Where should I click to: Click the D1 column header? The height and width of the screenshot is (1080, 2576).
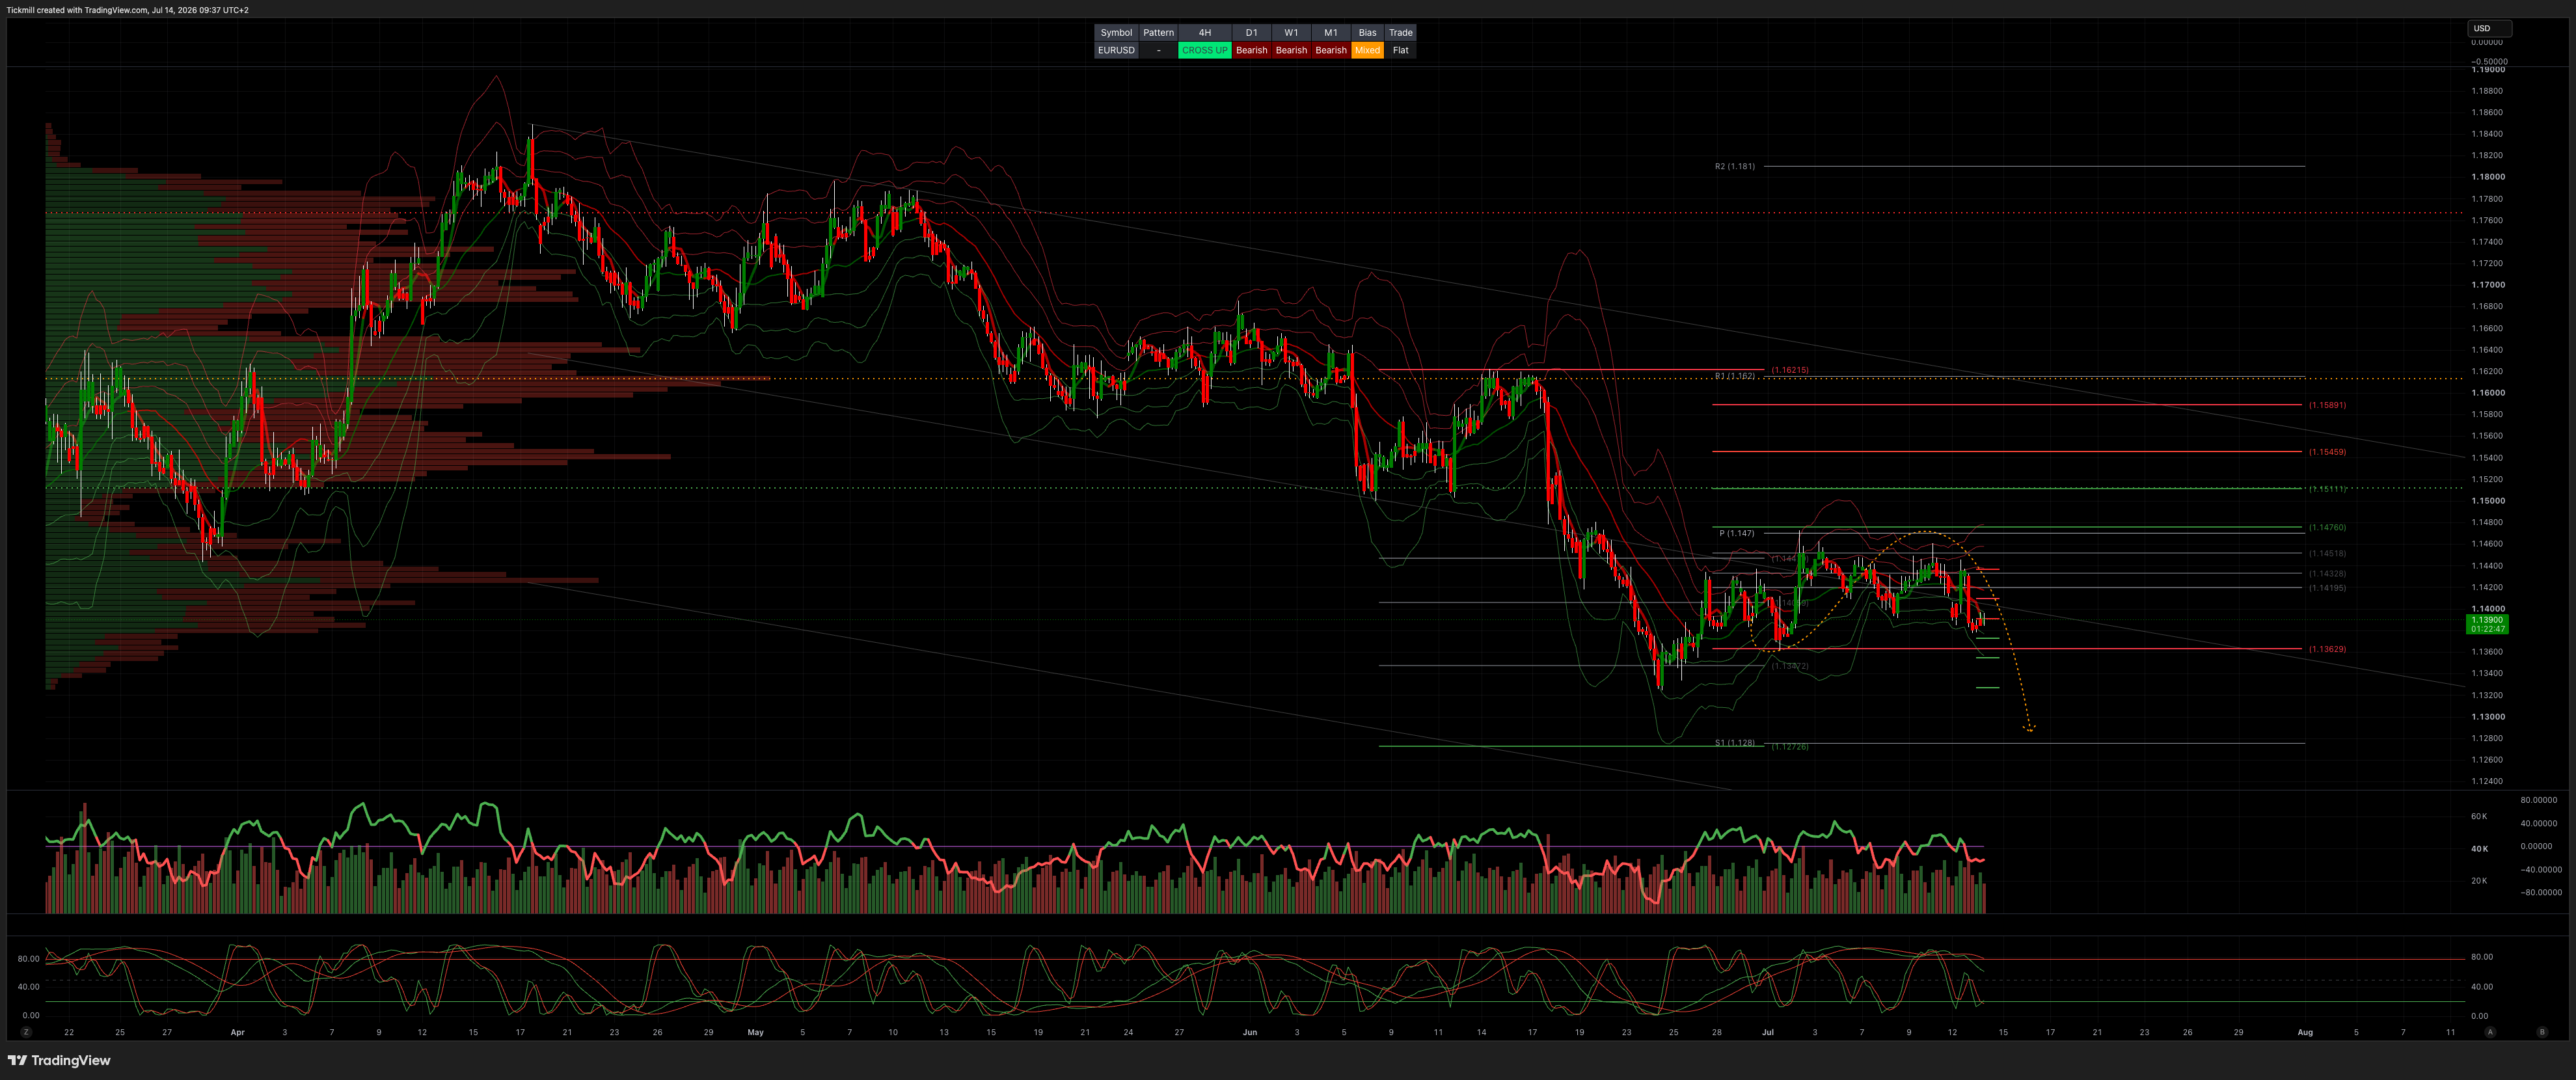tap(1251, 33)
